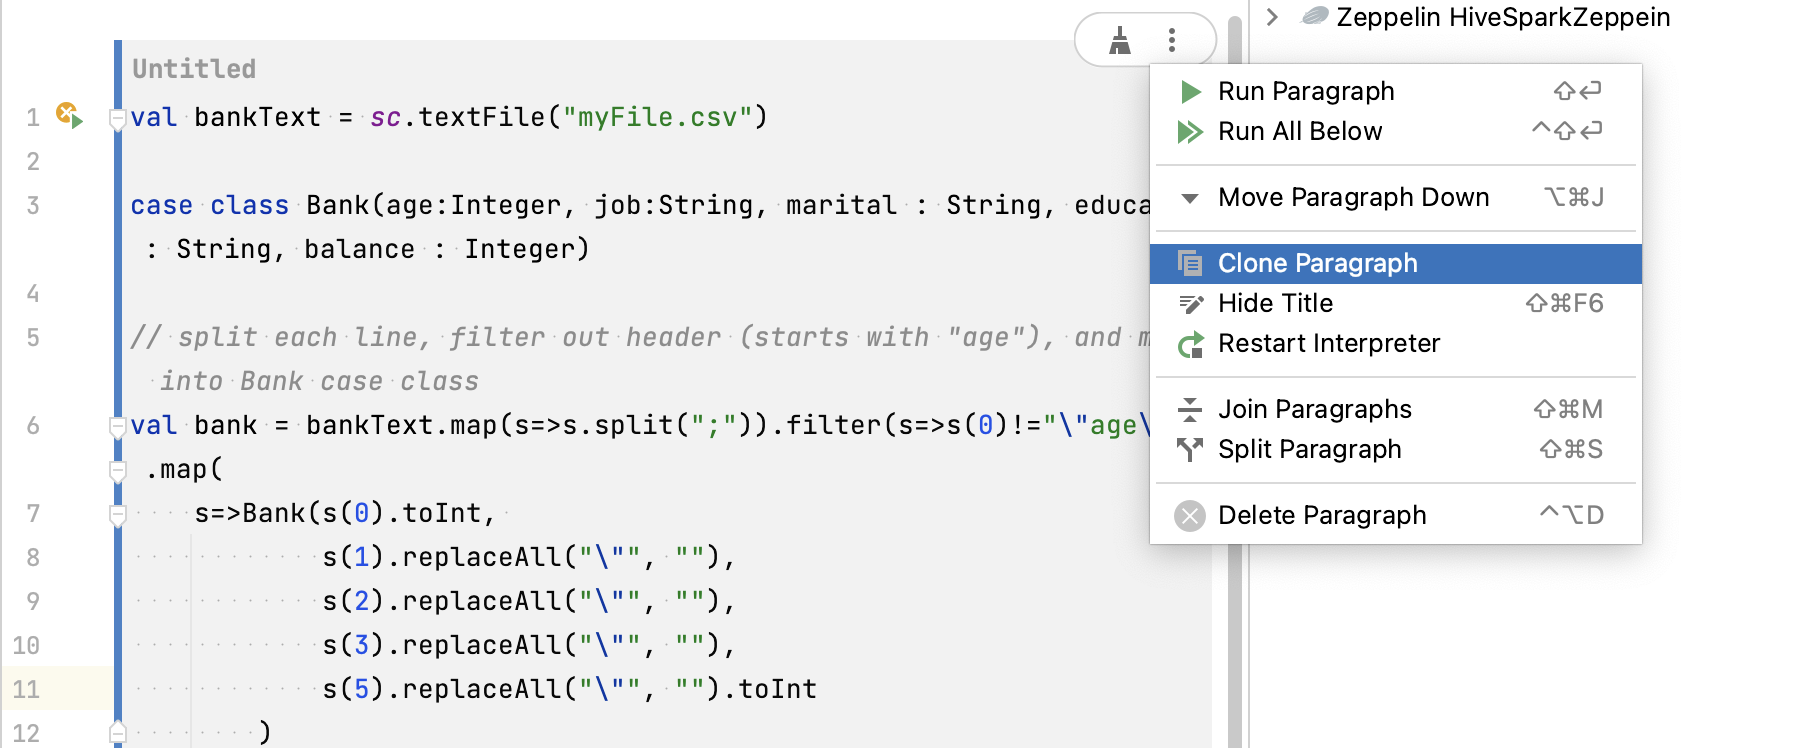The width and height of the screenshot is (1816, 748).
Task: Select Restart Interpreter menu entry
Action: click(x=1396, y=343)
